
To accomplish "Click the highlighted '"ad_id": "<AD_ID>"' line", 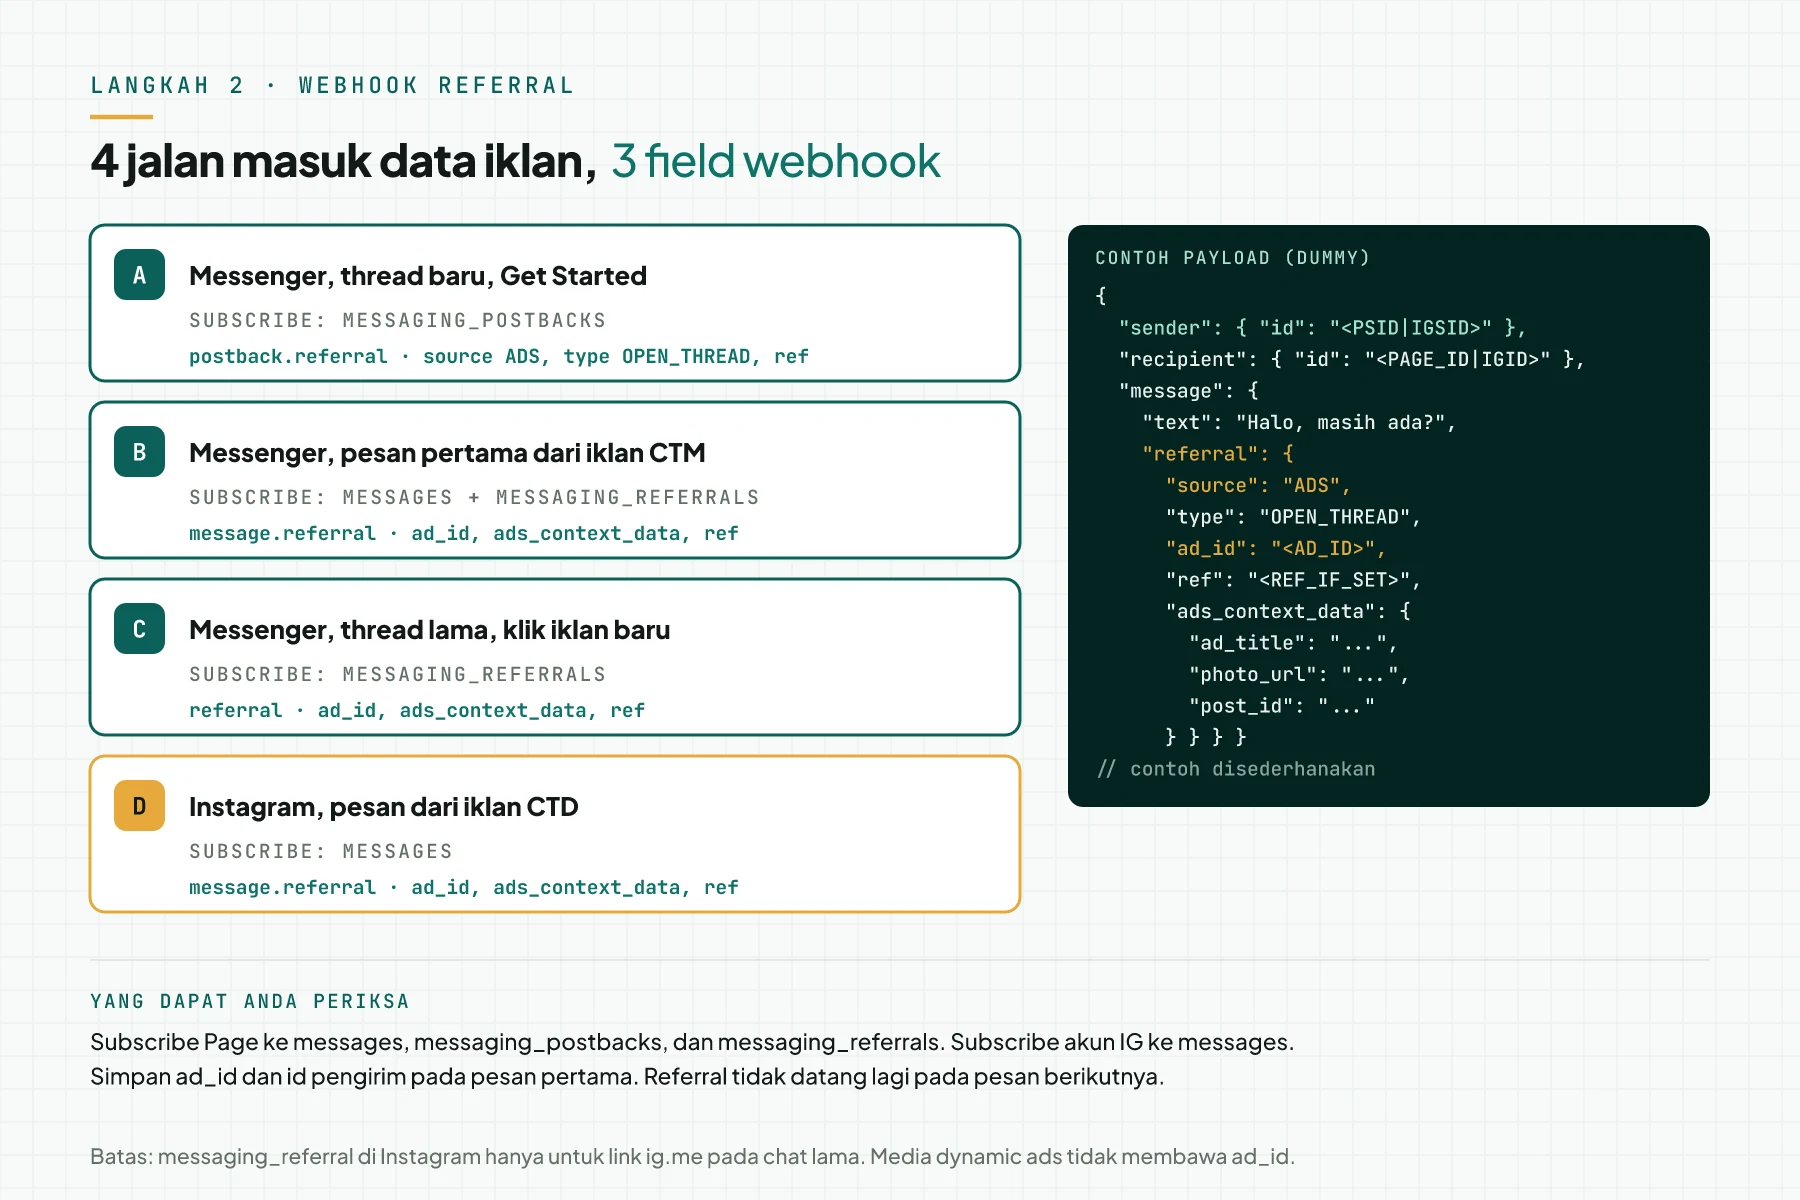I will click(1275, 549).
